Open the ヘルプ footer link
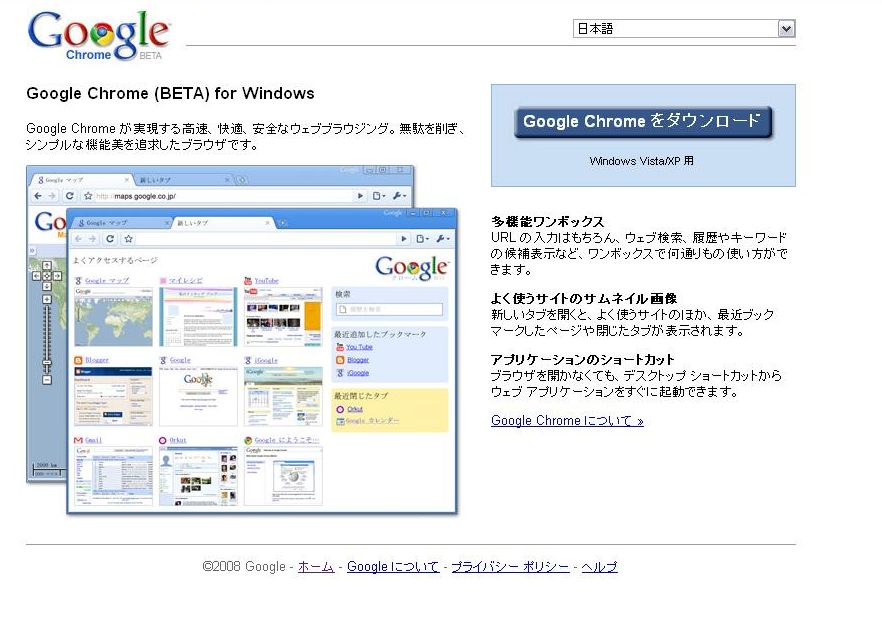Image resolution: width=882 pixels, height=644 pixels. (599, 566)
